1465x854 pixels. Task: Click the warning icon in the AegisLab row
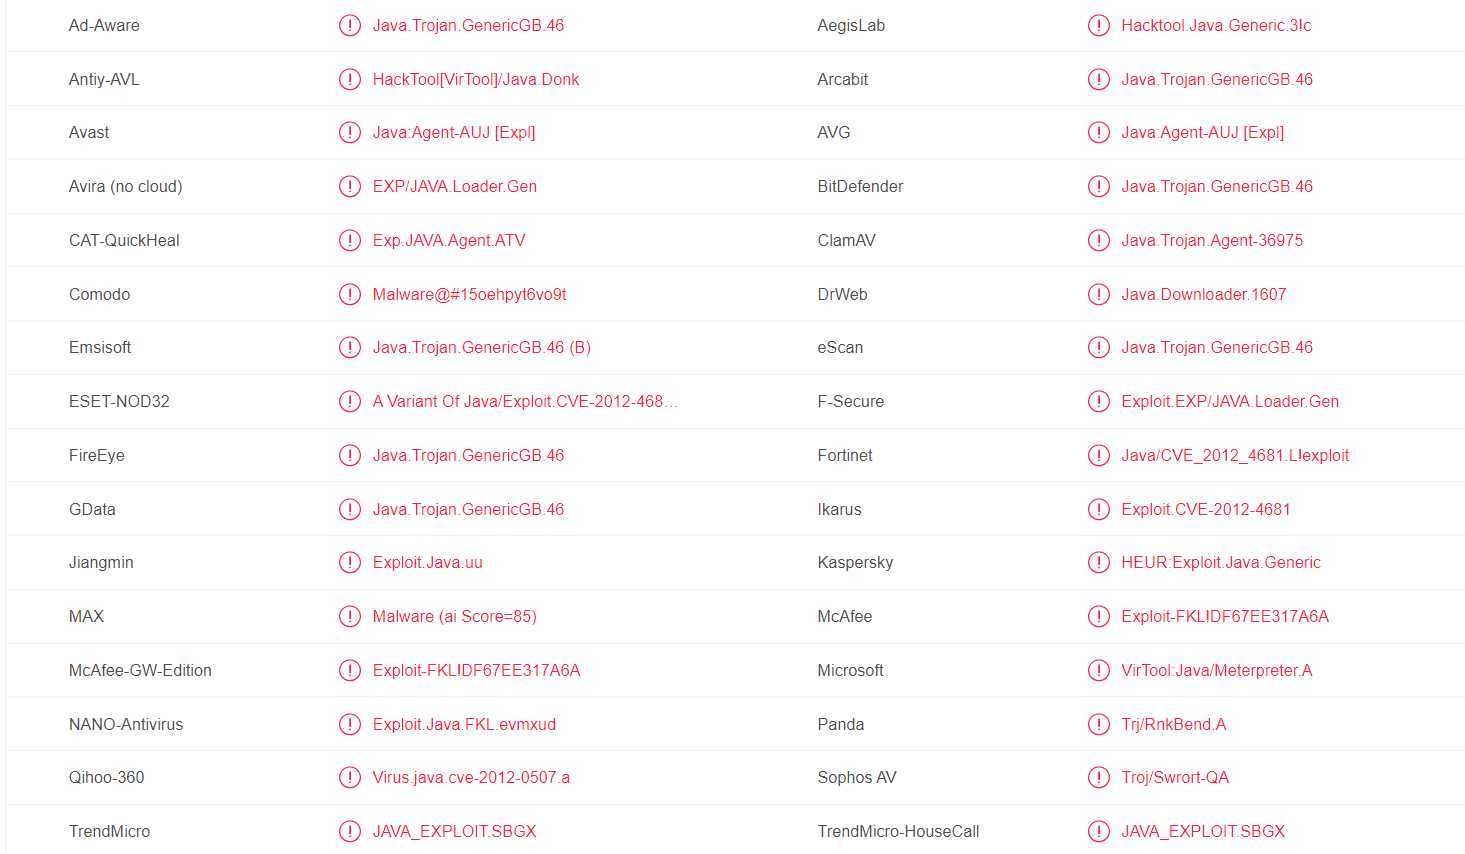1098,25
